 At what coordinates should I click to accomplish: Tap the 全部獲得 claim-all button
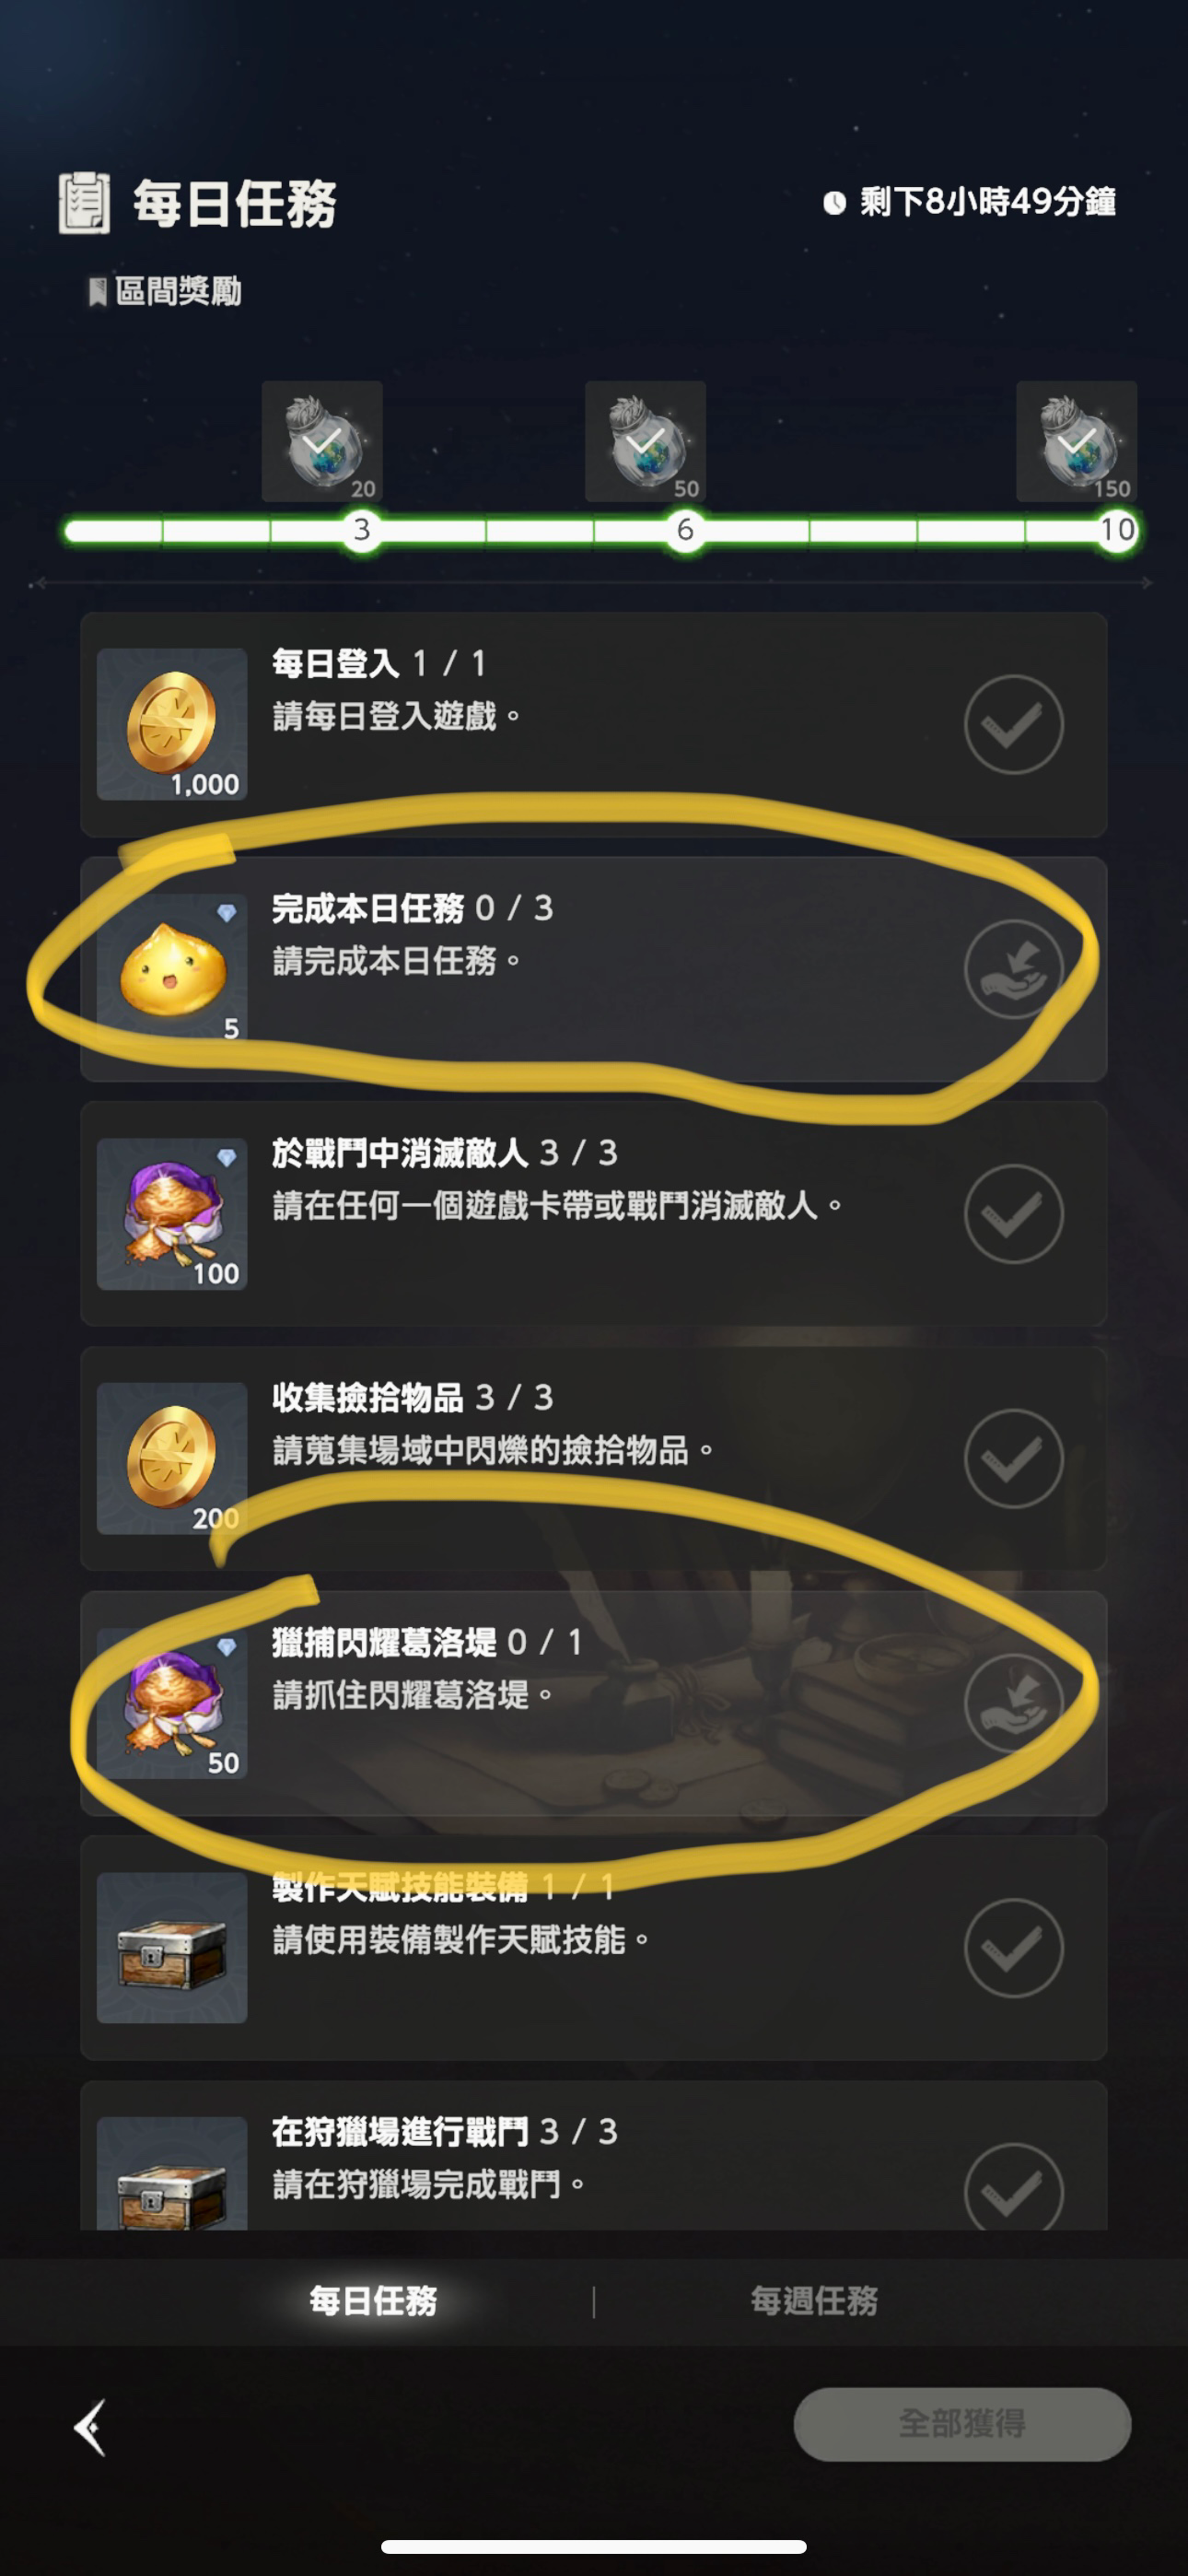tap(962, 2423)
